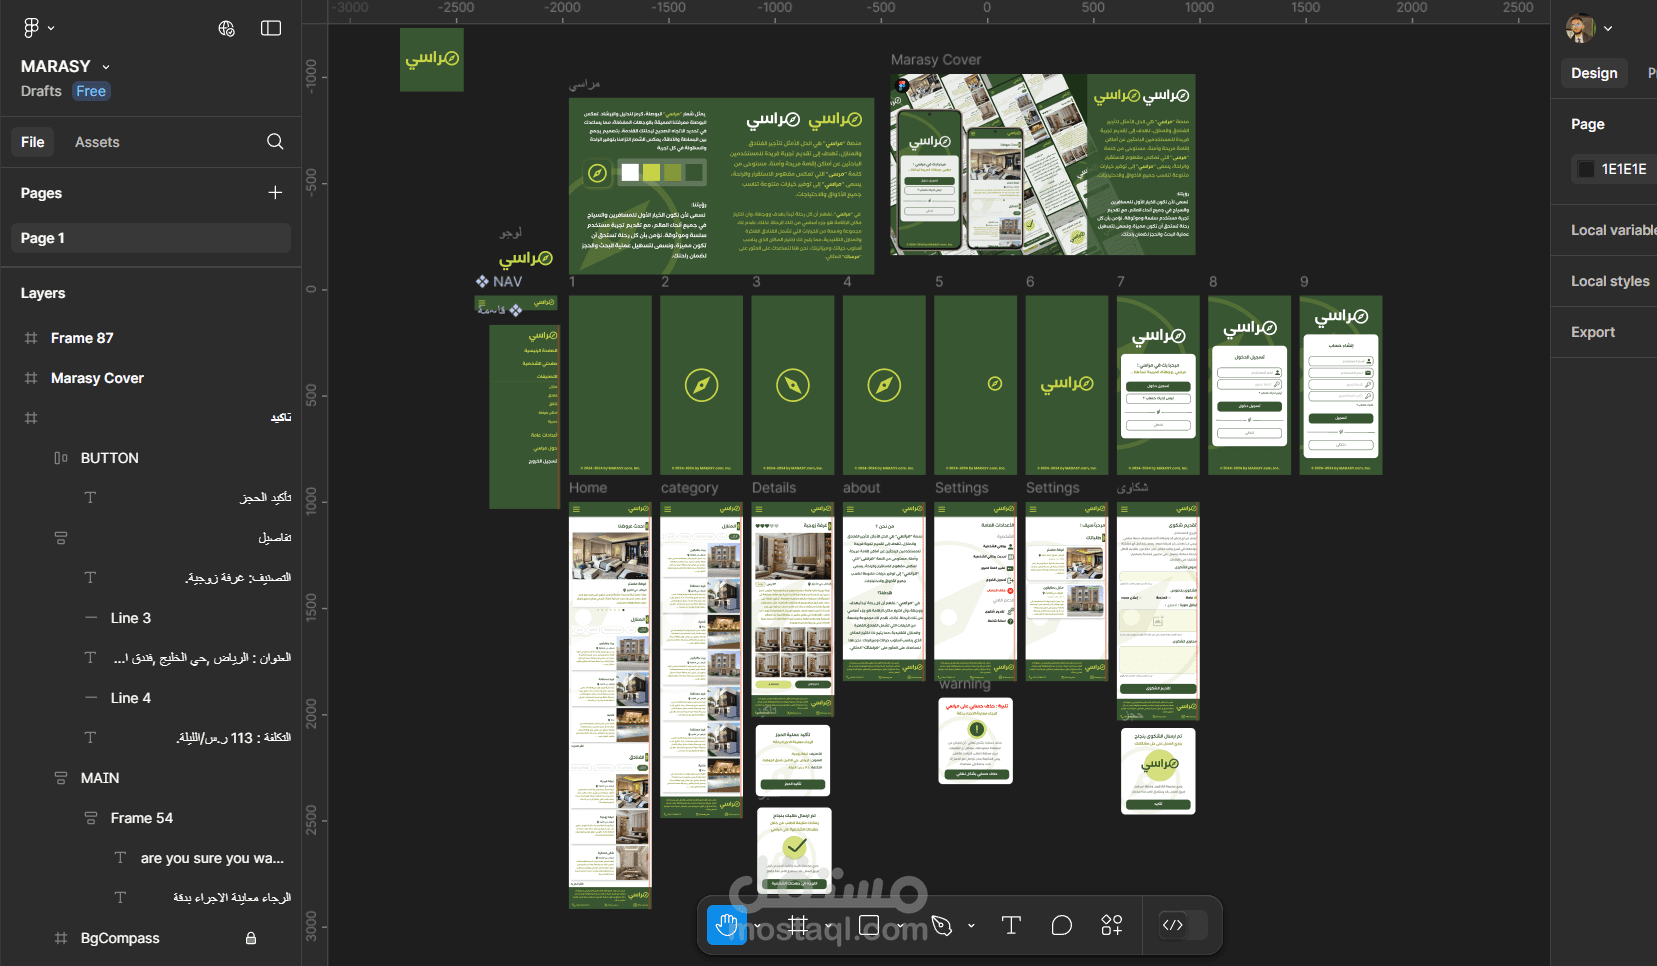Select the Frame 87 layer
This screenshot has width=1657, height=966.
tap(82, 338)
